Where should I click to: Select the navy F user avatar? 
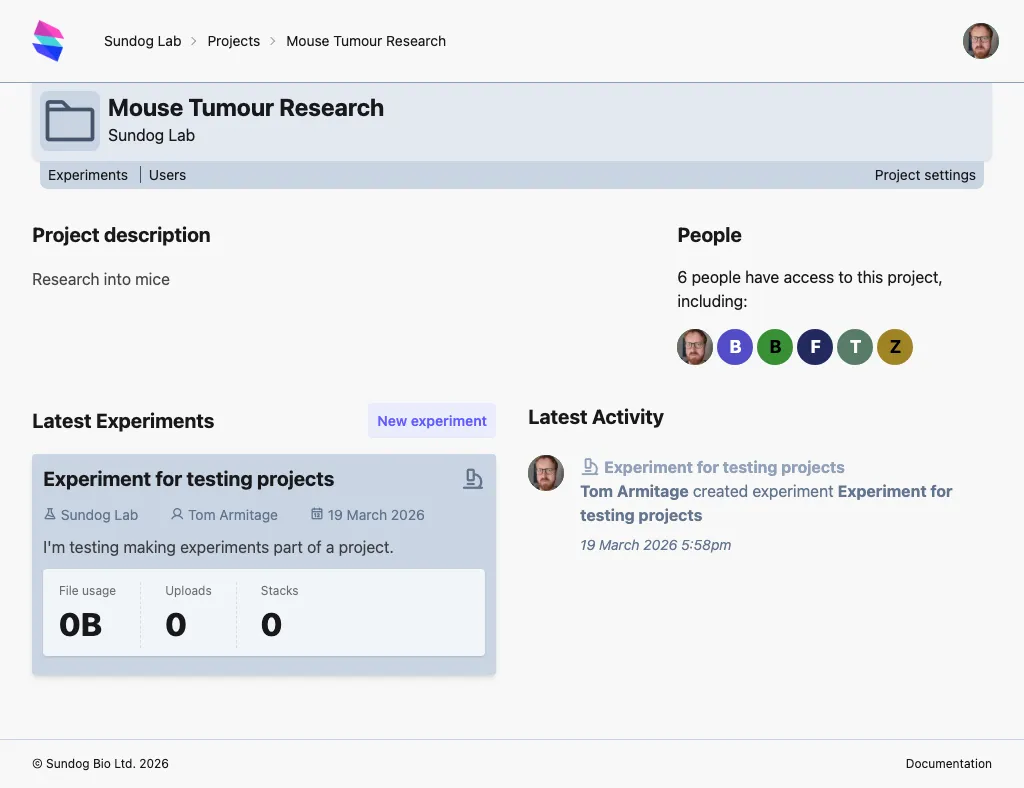coord(815,347)
